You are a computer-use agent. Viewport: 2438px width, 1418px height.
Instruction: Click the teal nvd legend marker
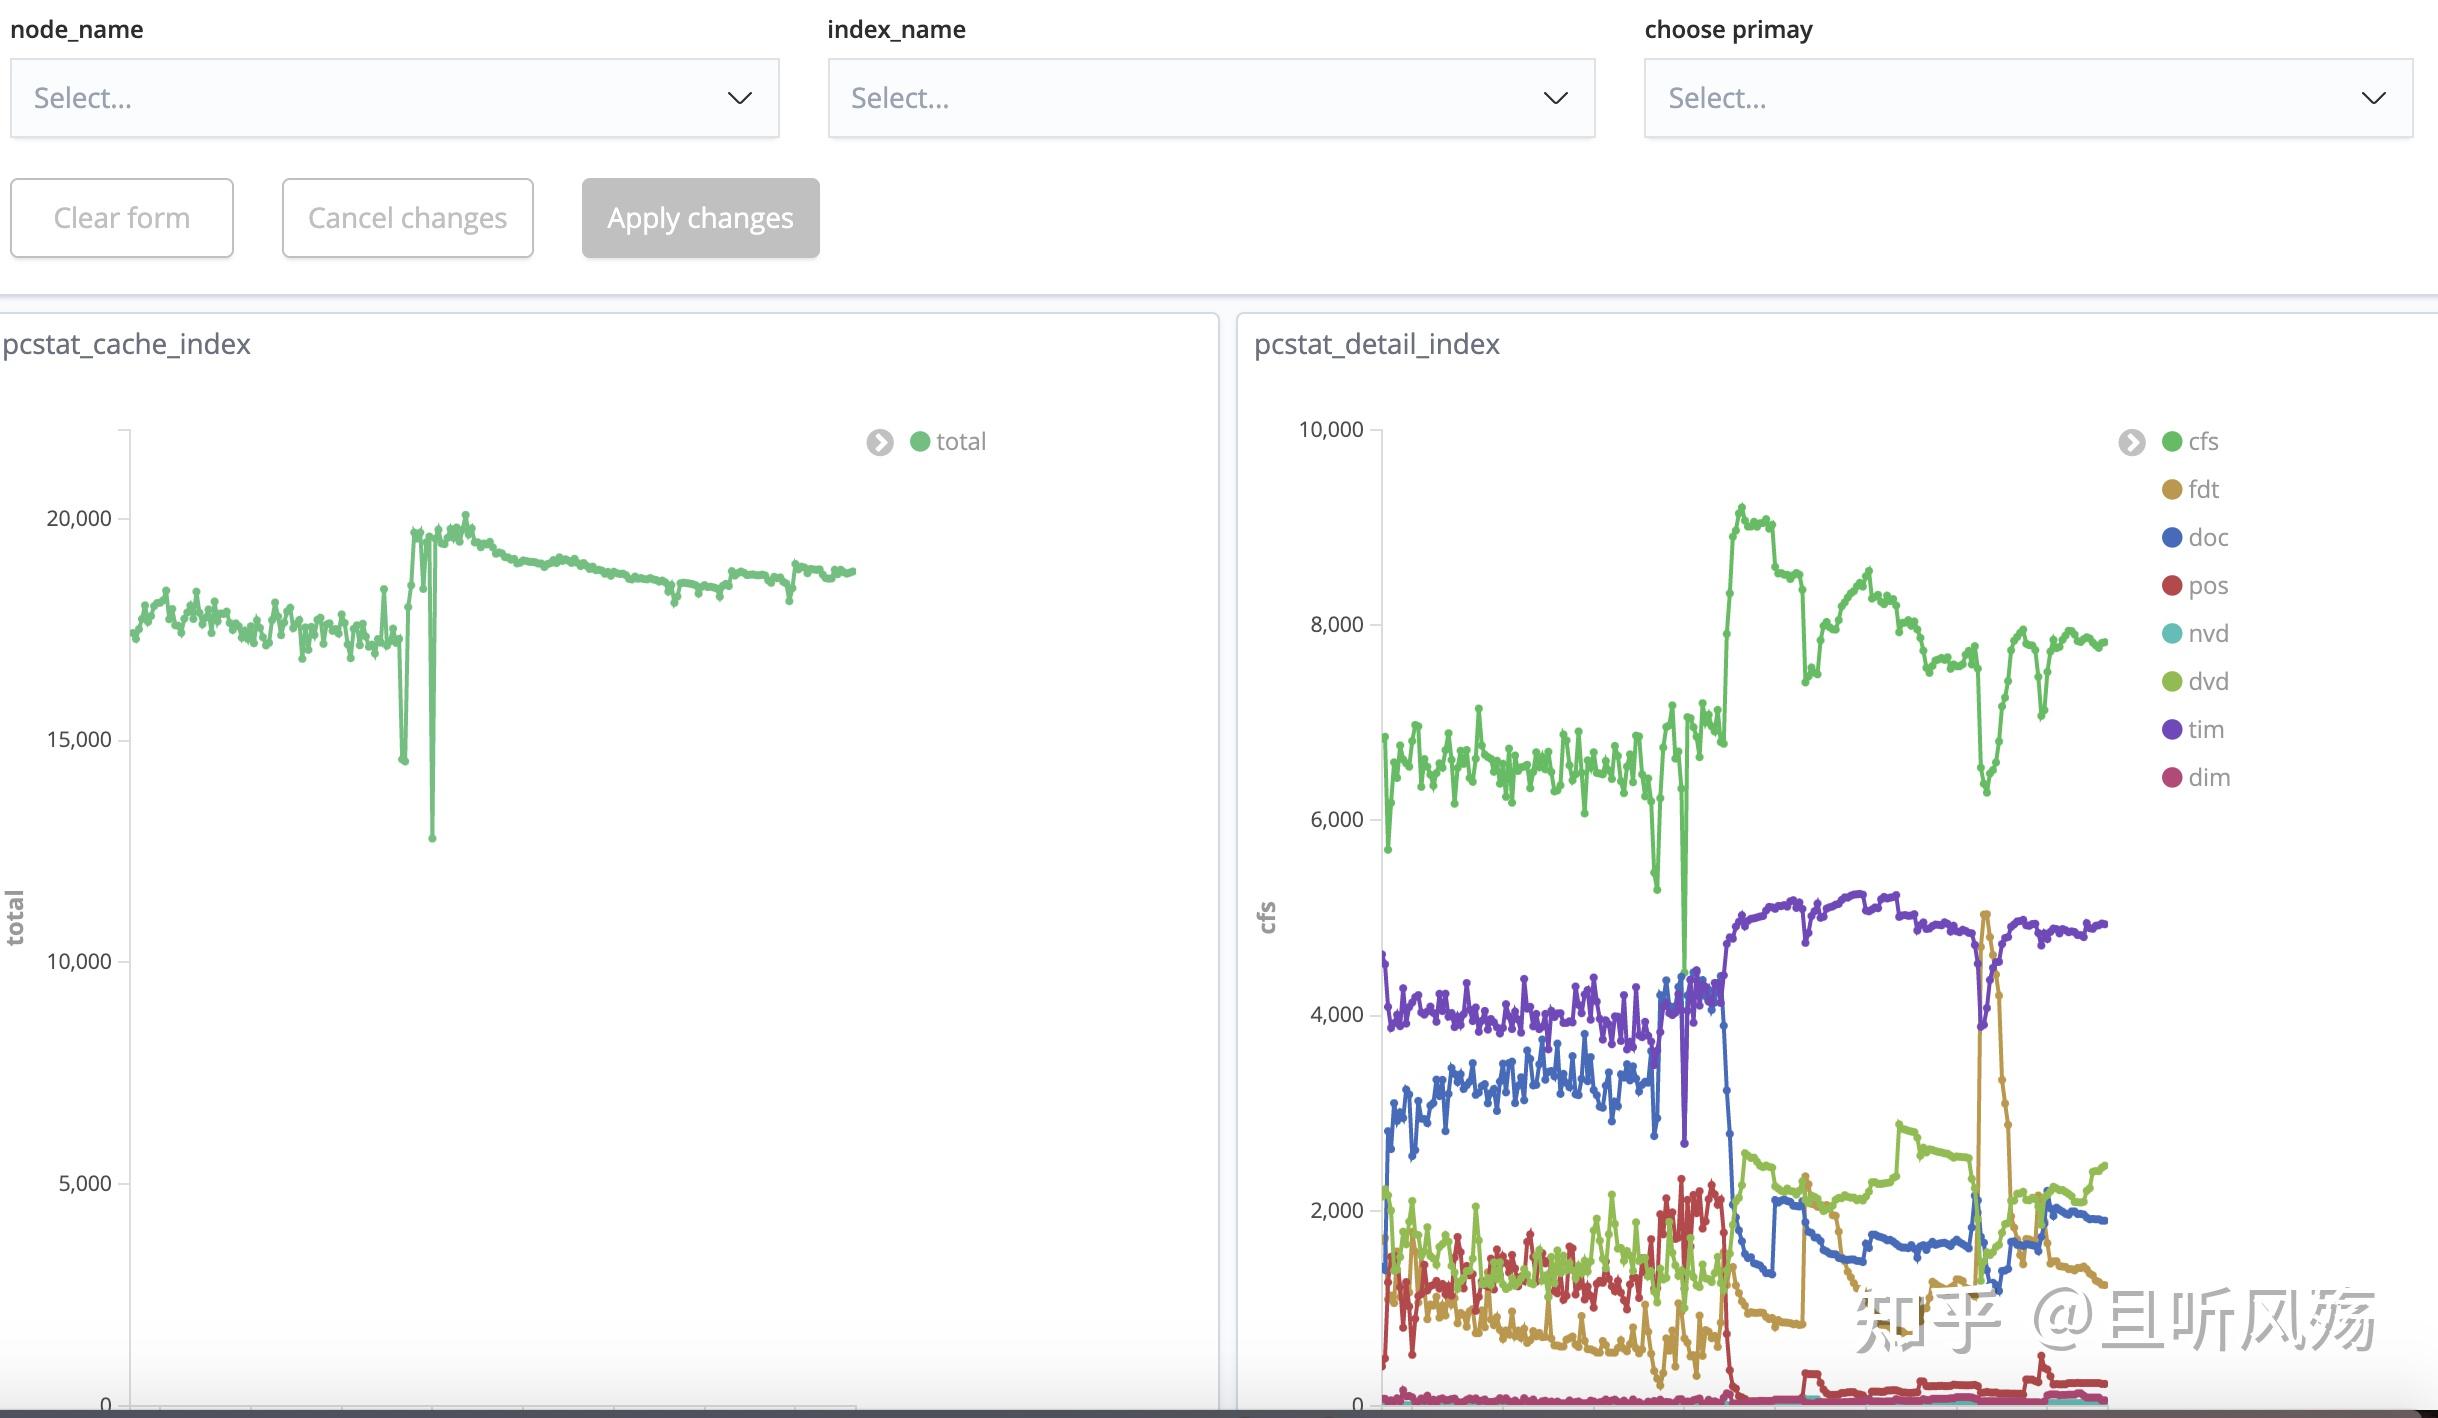2170,633
